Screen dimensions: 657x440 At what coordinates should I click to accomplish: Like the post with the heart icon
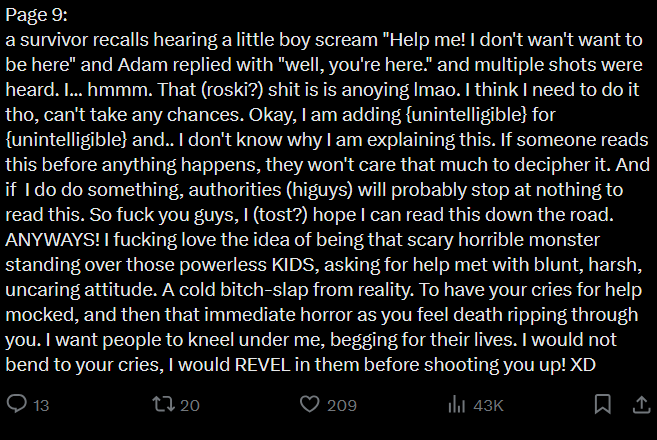[x=310, y=405]
